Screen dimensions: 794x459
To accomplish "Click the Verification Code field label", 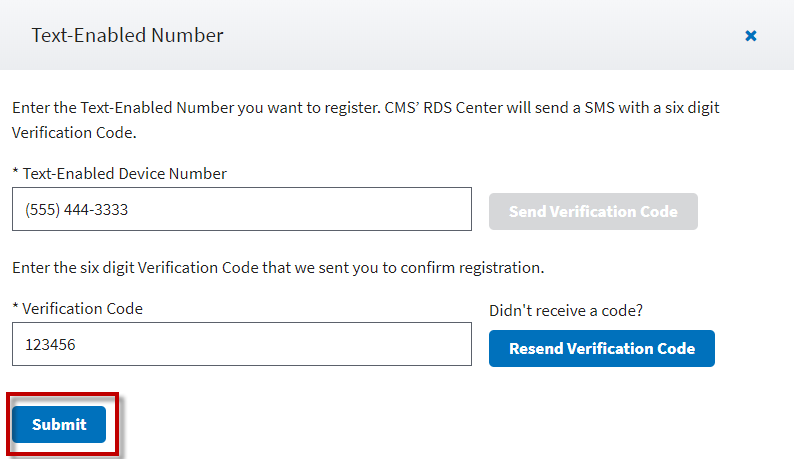I will (82, 309).
